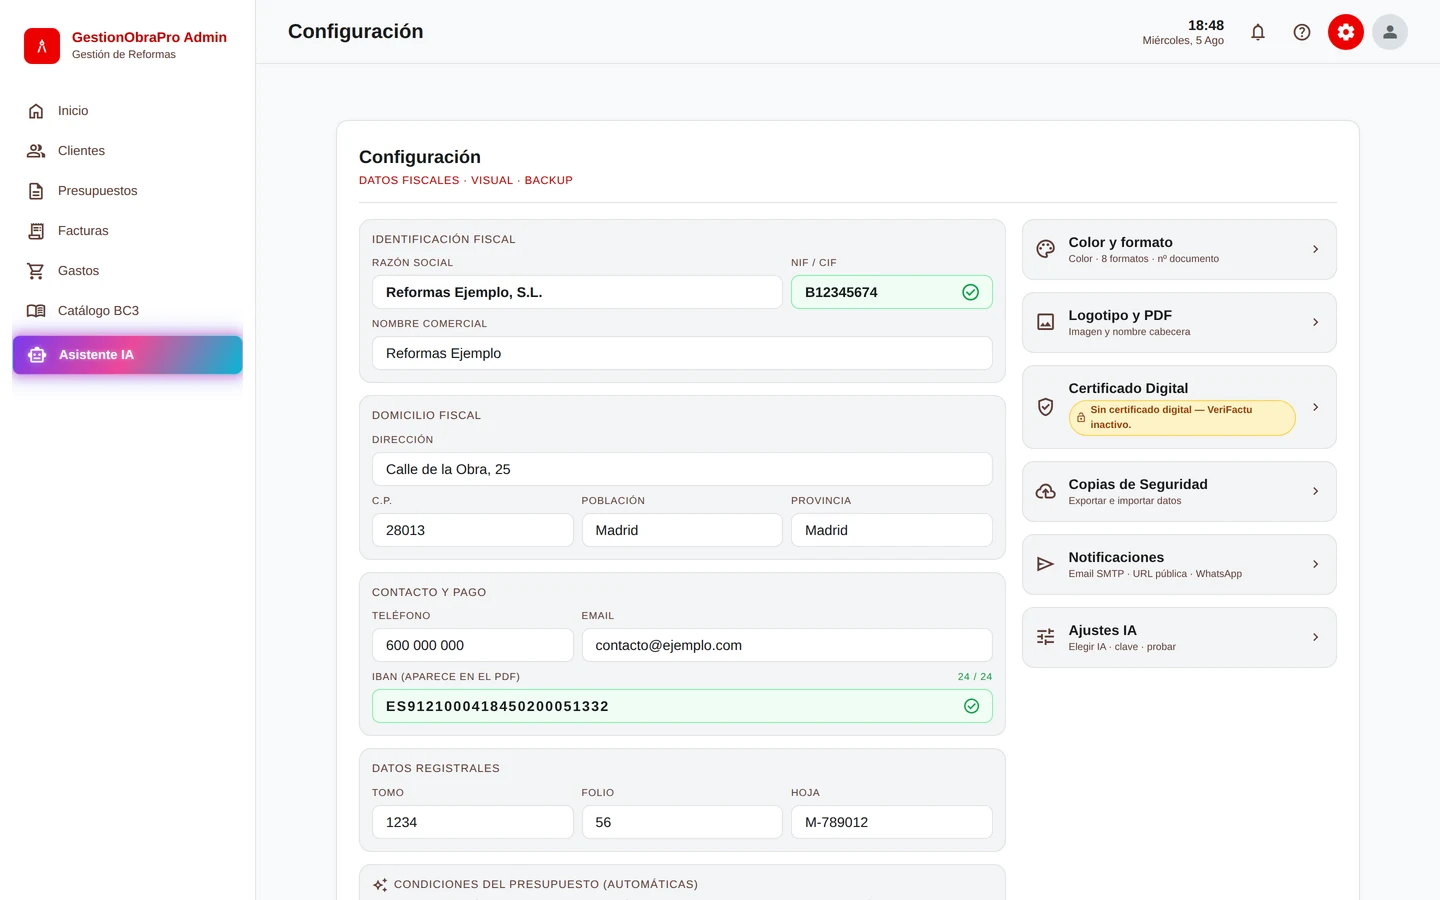The width and height of the screenshot is (1440, 900).
Task: Open the Asistente IA gradient button
Action: tap(127, 355)
